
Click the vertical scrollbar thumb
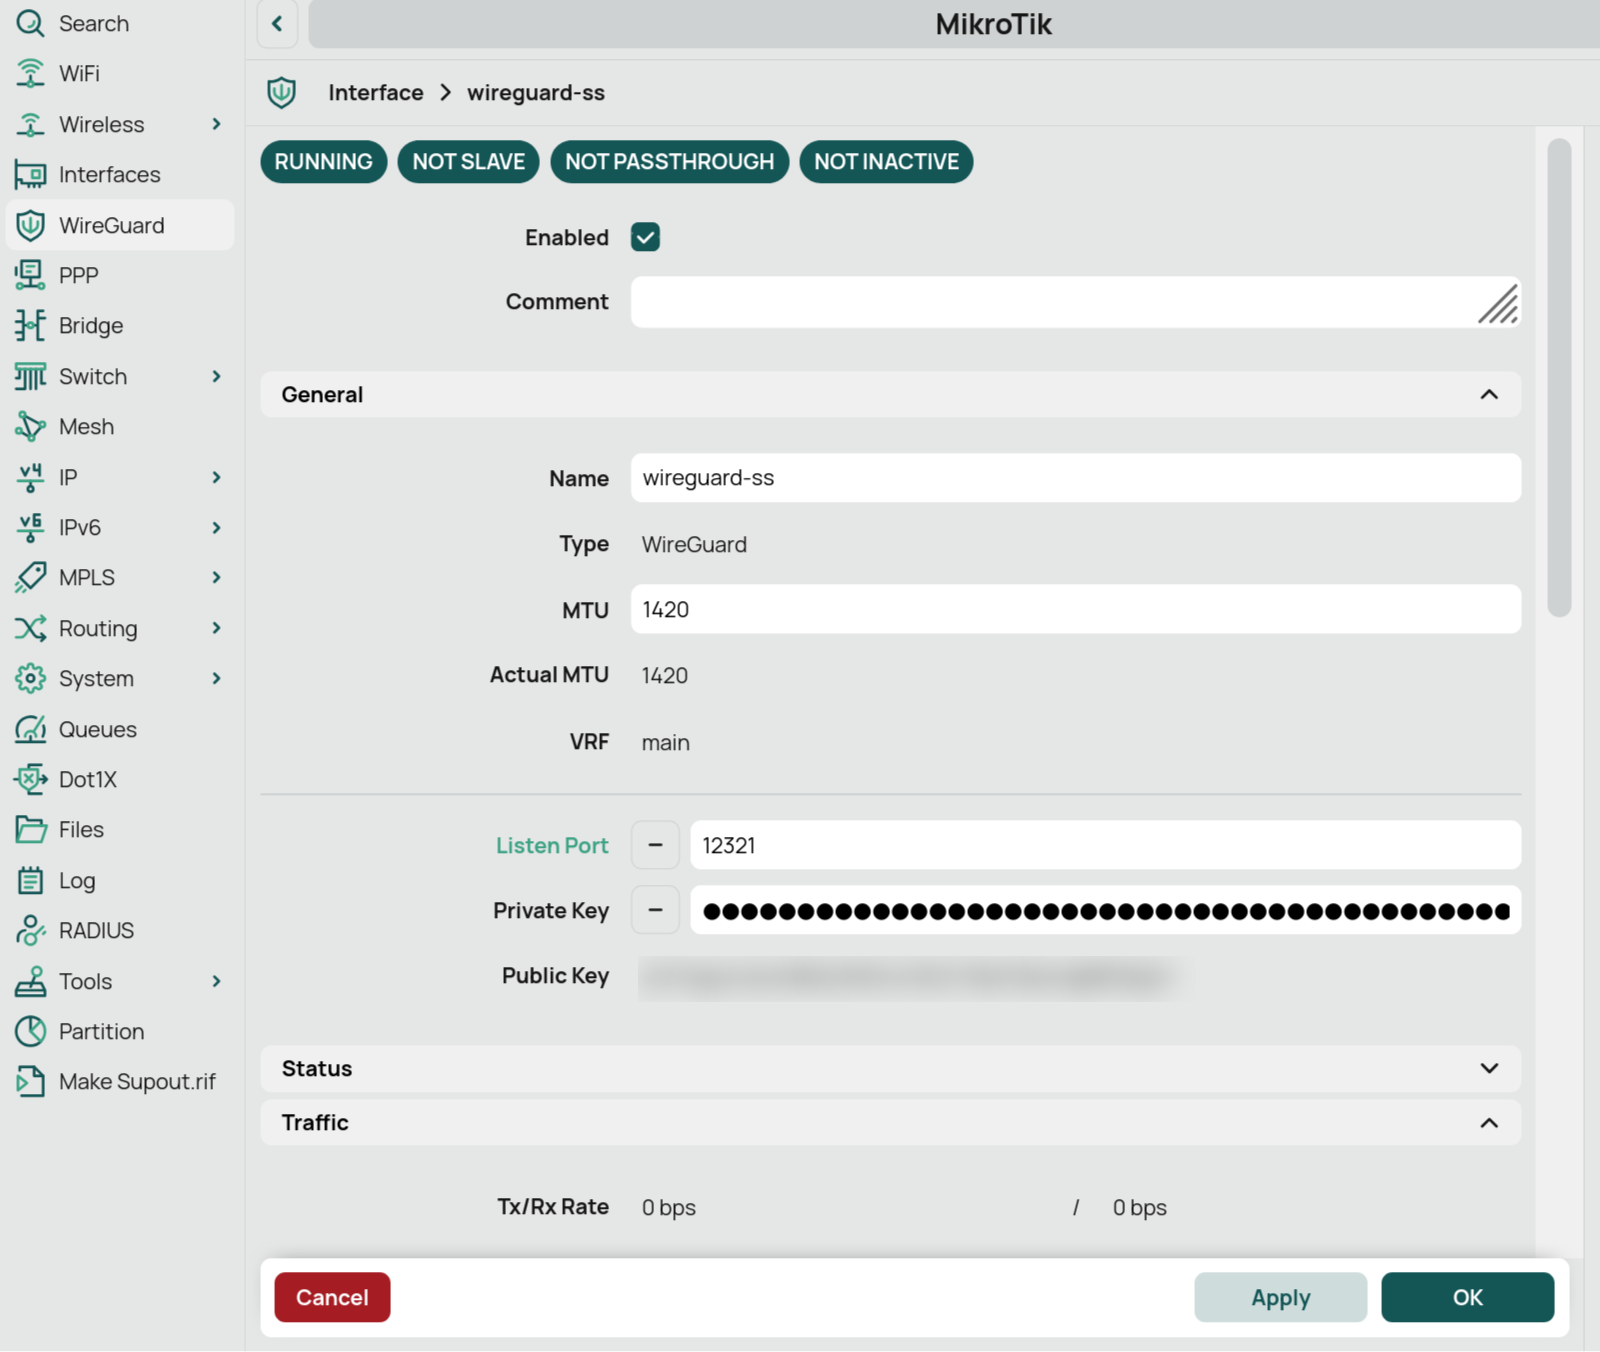point(1559,378)
